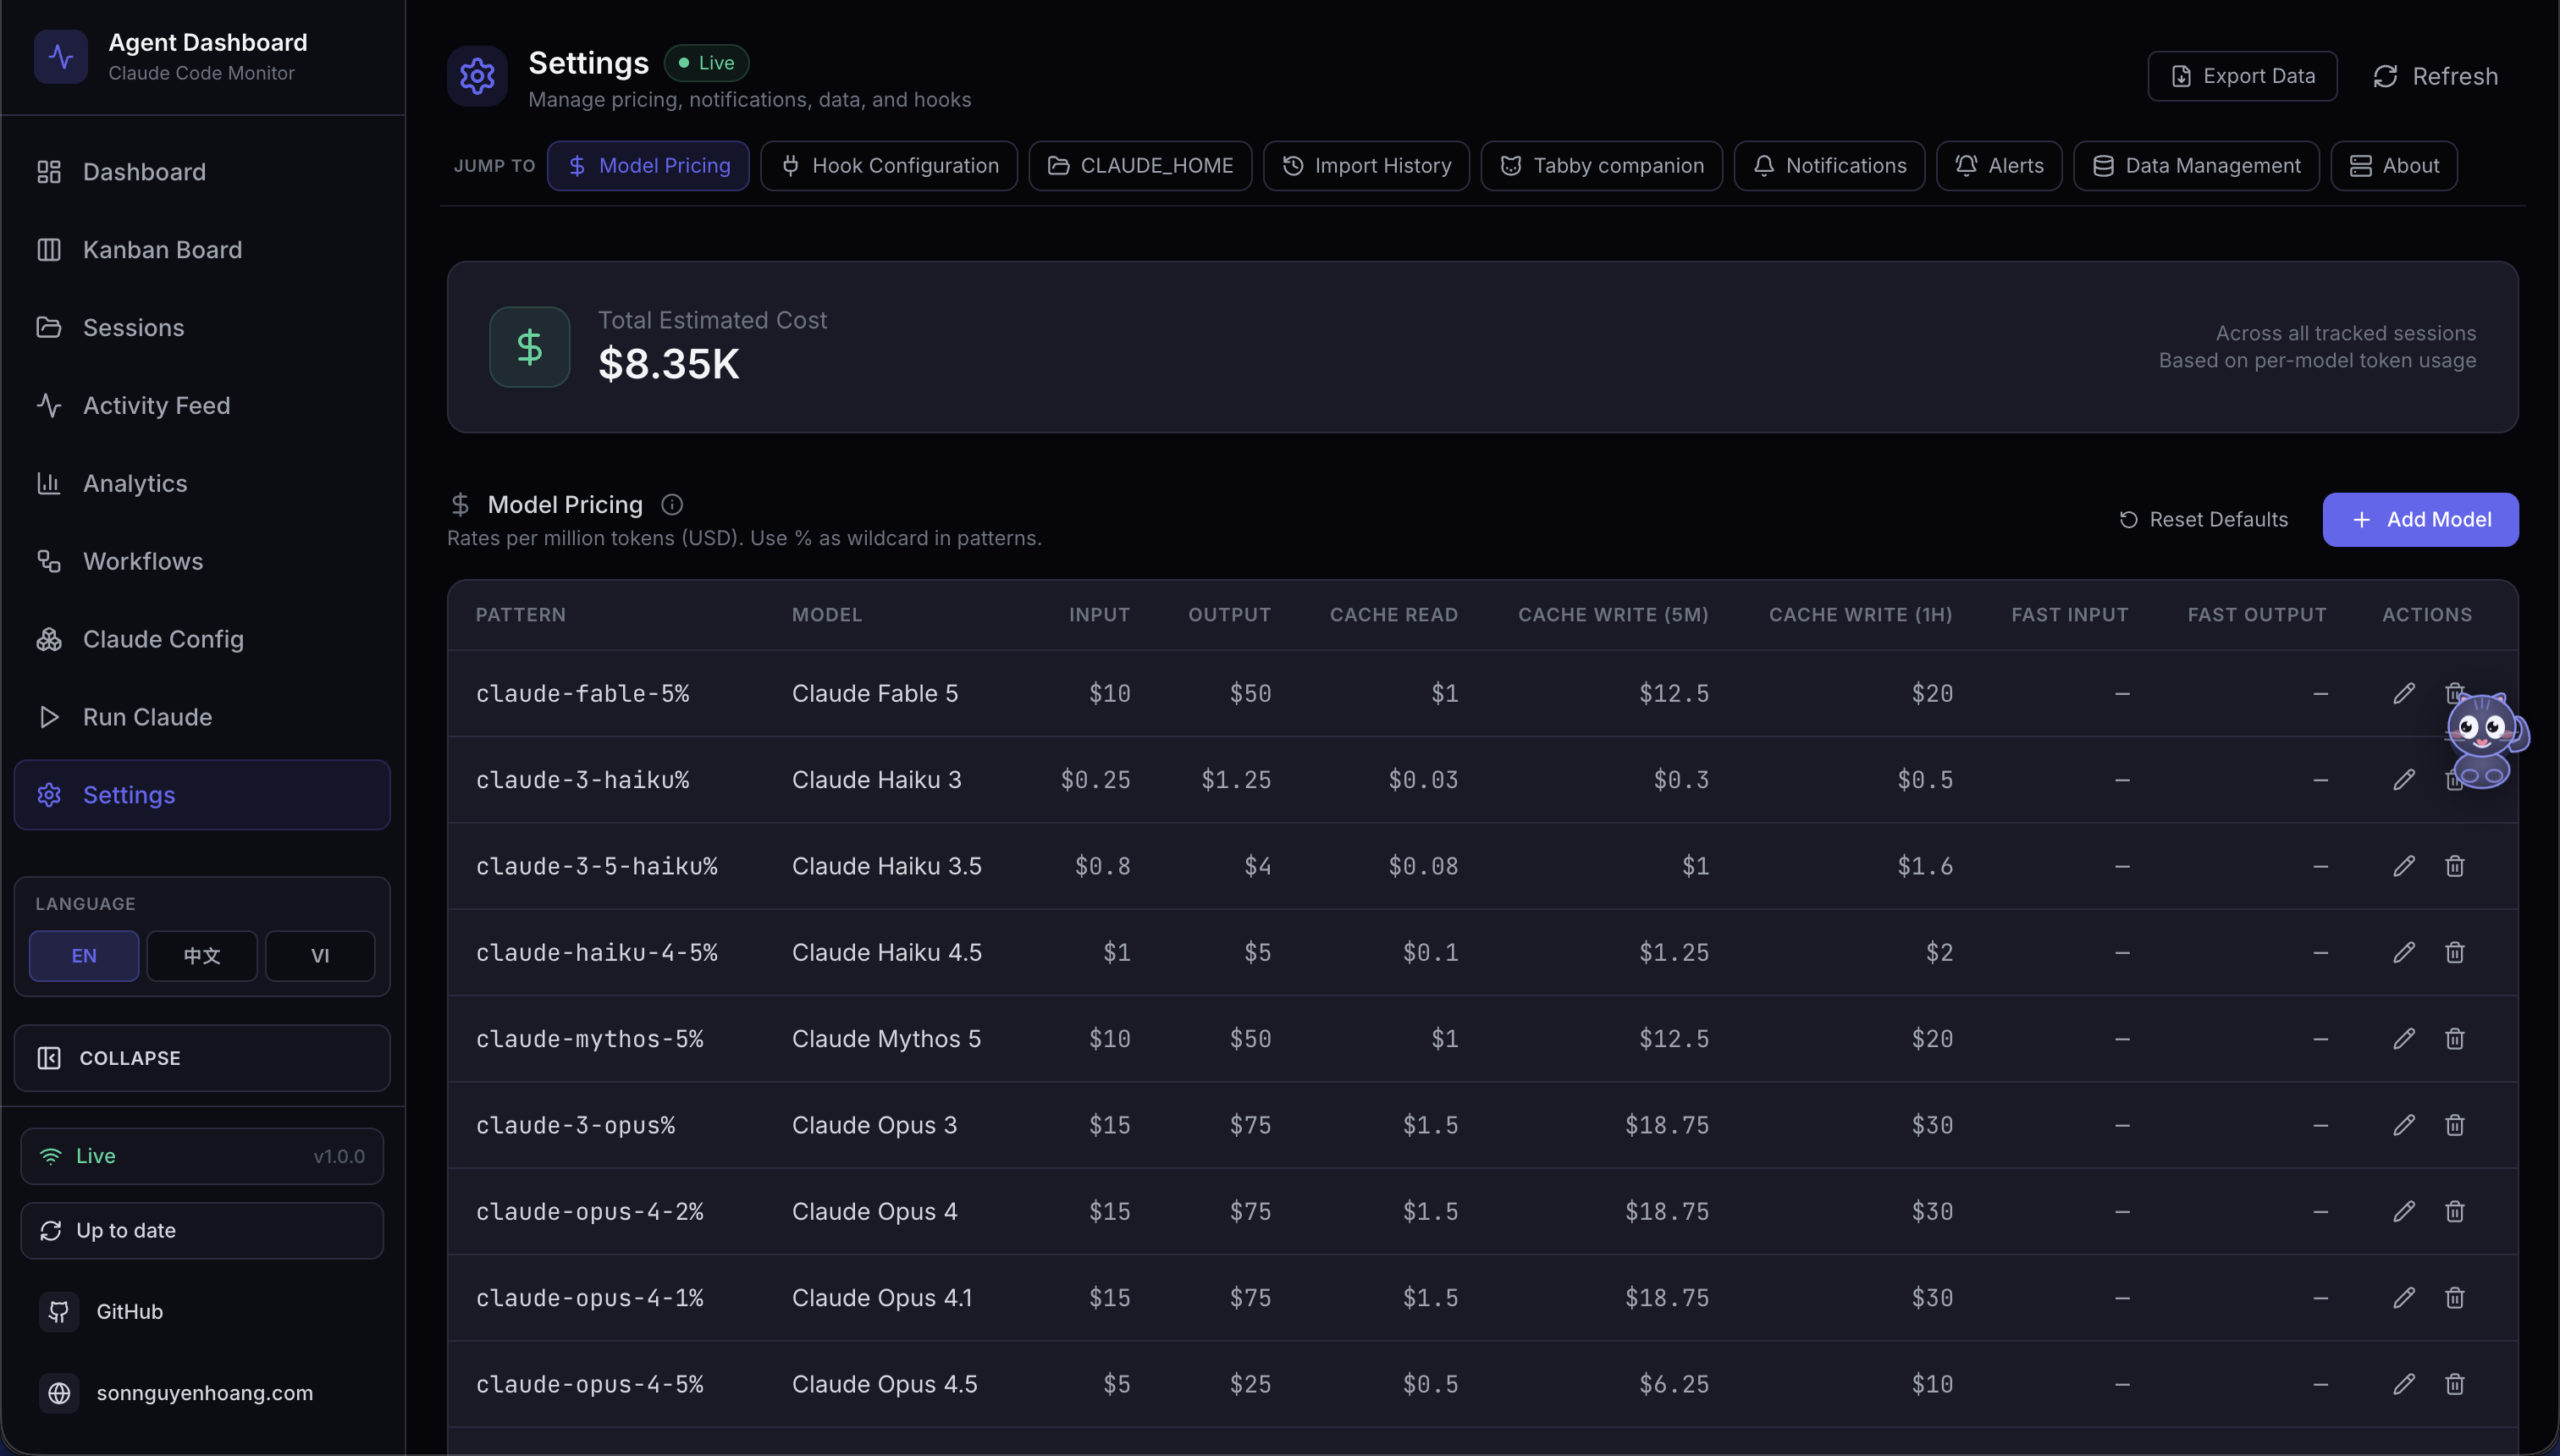Go to Sessions in sidebar
Screen dimensions: 2560x1456
coord(202,328)
